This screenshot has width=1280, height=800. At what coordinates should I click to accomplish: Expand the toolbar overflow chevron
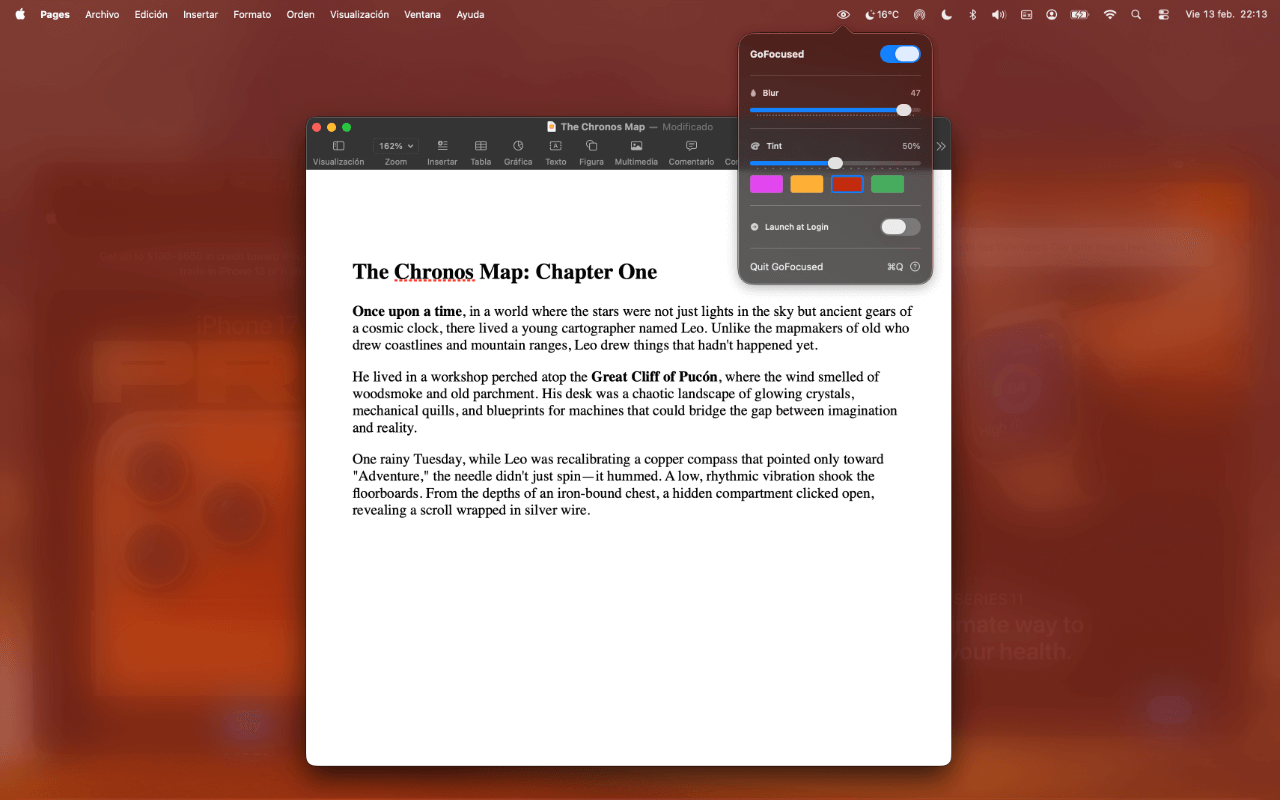tap(940, 145)
